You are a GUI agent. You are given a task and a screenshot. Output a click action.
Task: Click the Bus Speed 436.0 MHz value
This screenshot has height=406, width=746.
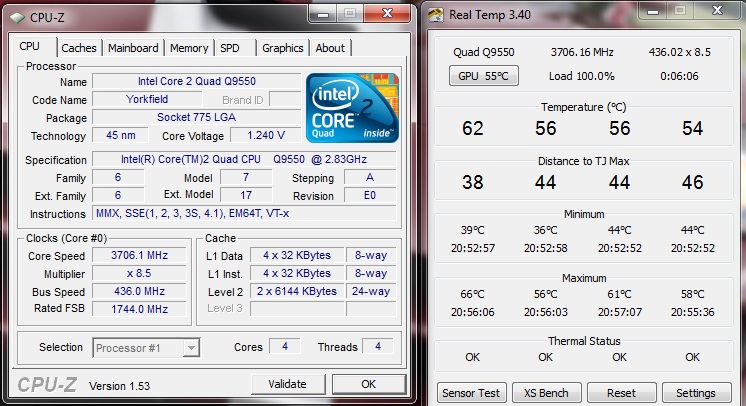click(139, 291)
